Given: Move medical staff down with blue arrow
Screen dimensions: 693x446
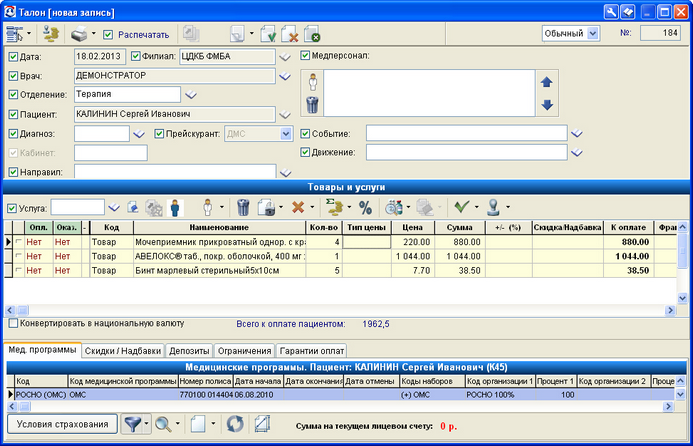Looking at the screenshot, I should coord(547,105).
